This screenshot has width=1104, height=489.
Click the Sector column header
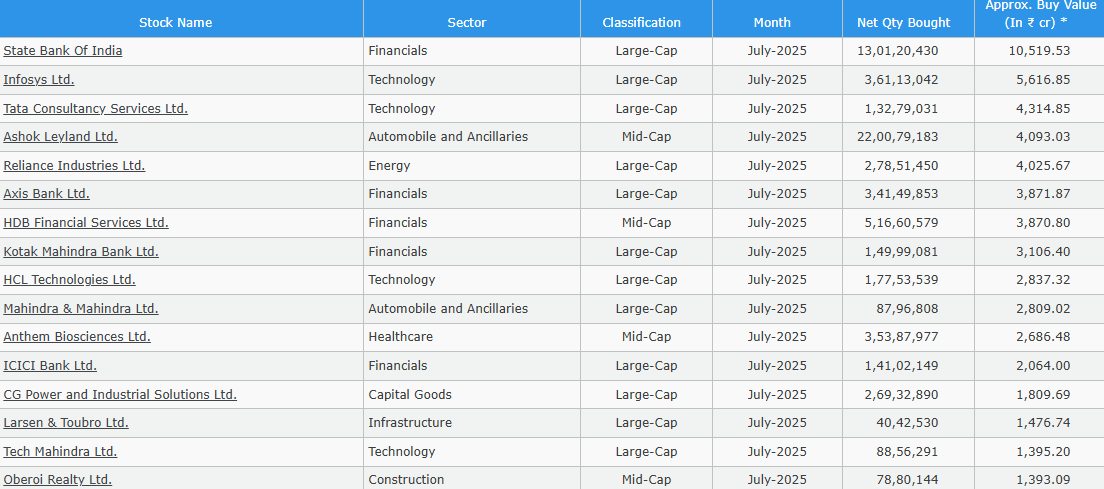pos(467,22)
